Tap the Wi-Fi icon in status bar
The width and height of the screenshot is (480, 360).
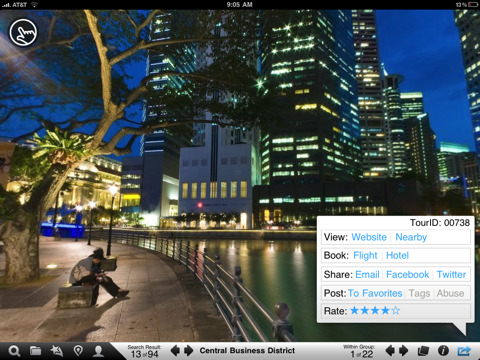[x=34, y=5]
